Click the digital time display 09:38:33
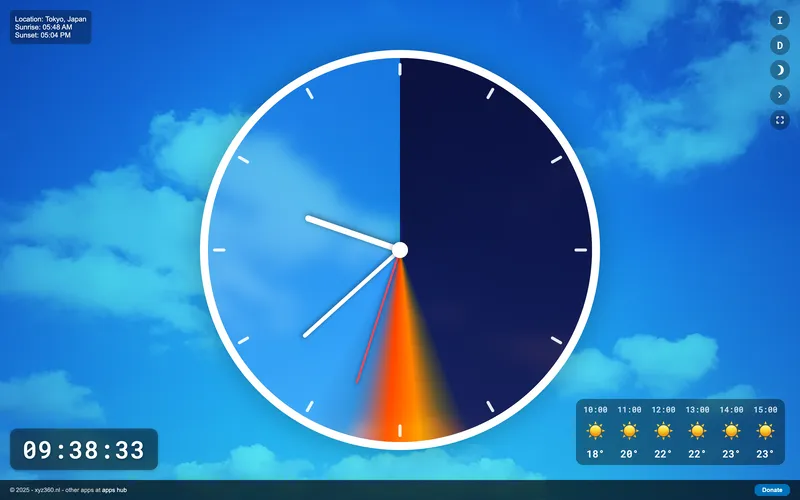 [x=84, y=450]
